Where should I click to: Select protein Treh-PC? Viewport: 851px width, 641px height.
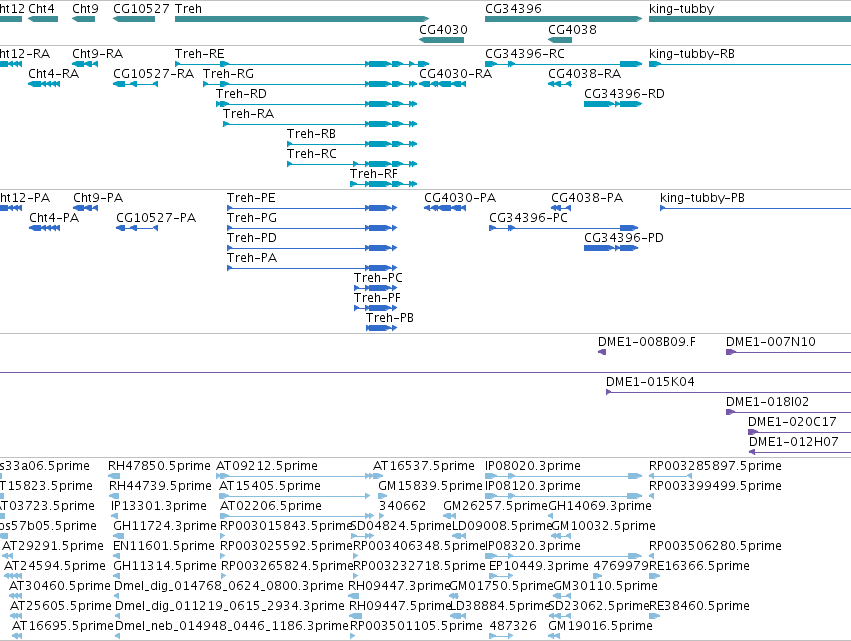pyautogui.click(x=378, y=278)
